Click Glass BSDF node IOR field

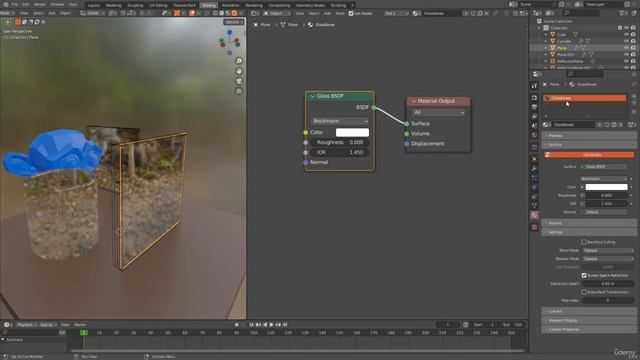click(x=340, y=152)
